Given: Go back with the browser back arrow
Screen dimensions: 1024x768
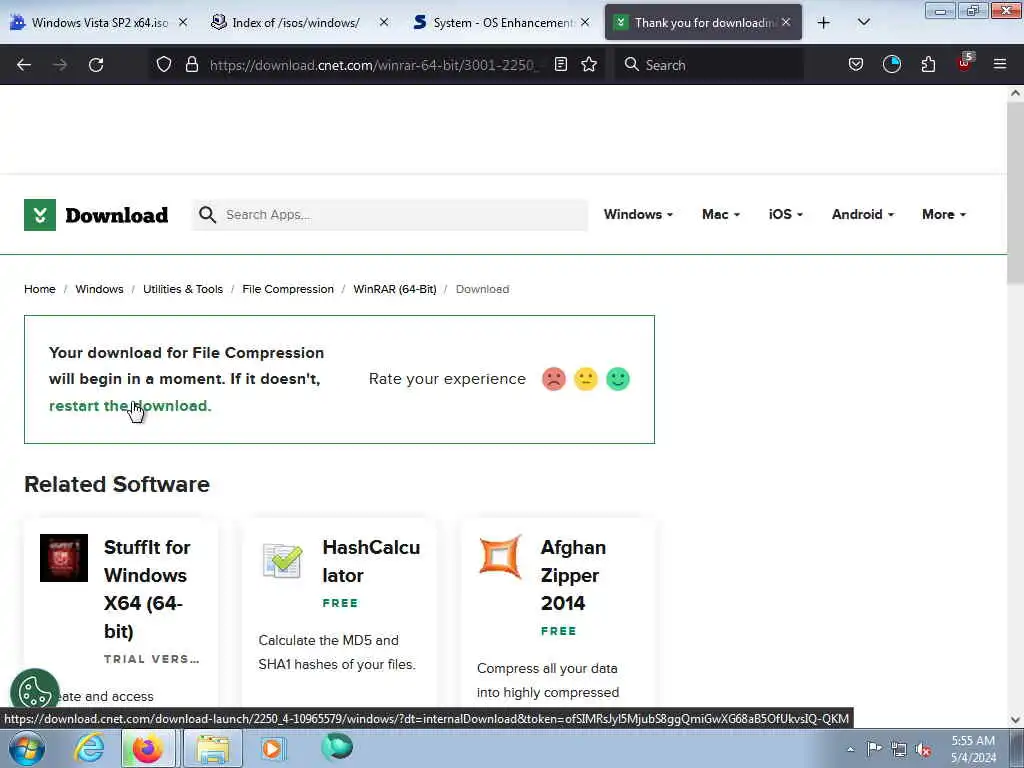Looking at the screenshot, I should tap(24, 65).
